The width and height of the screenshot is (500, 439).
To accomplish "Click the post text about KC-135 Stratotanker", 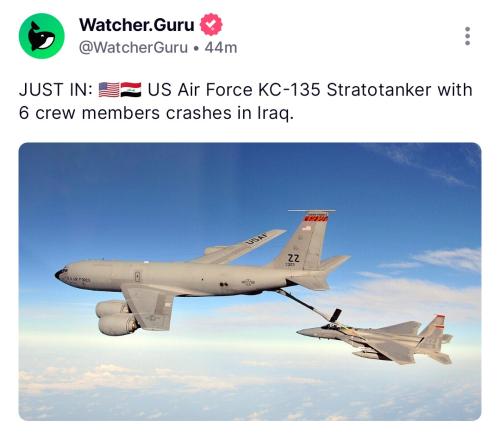I will pyautogui.click(x=246, y=101).
